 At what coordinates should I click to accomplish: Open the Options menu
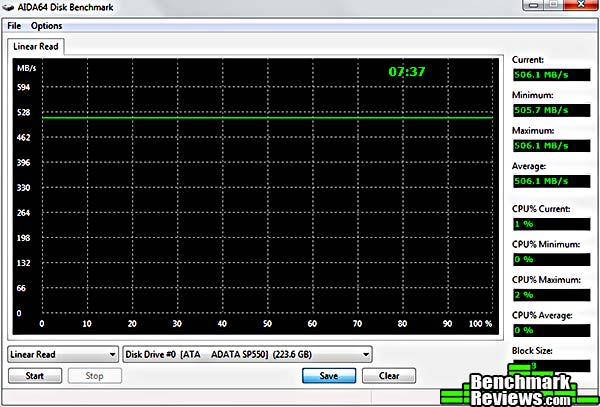46,25
